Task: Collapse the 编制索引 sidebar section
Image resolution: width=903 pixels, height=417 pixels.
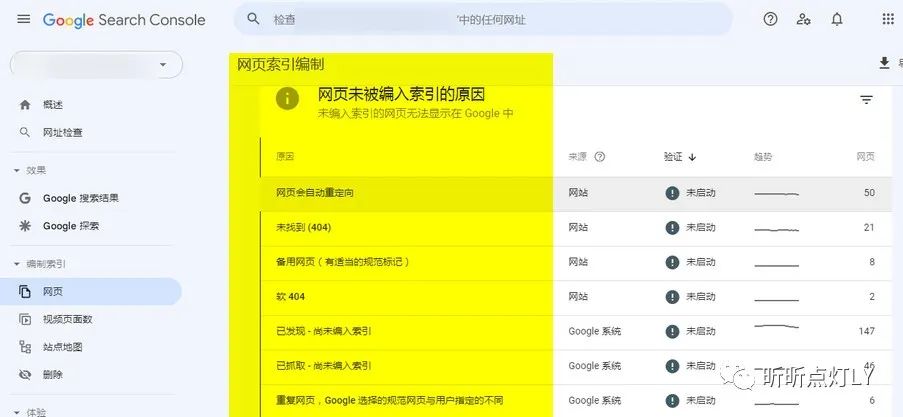Action: [17, 264]
